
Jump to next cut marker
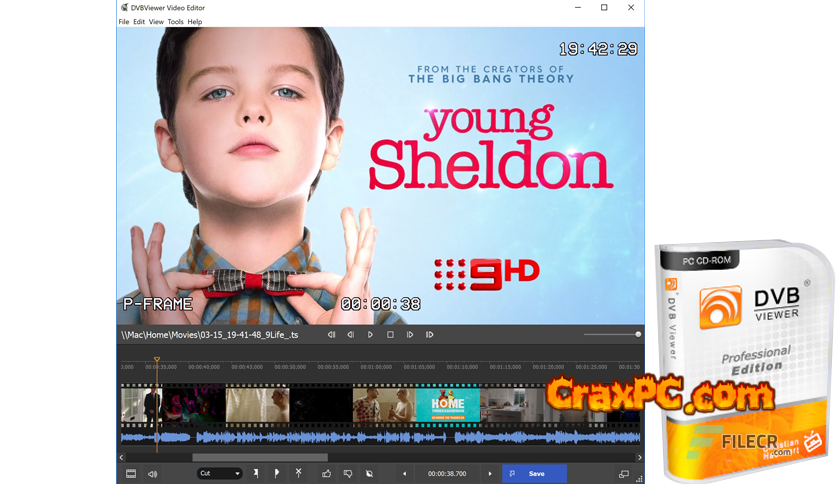(429, 335)
